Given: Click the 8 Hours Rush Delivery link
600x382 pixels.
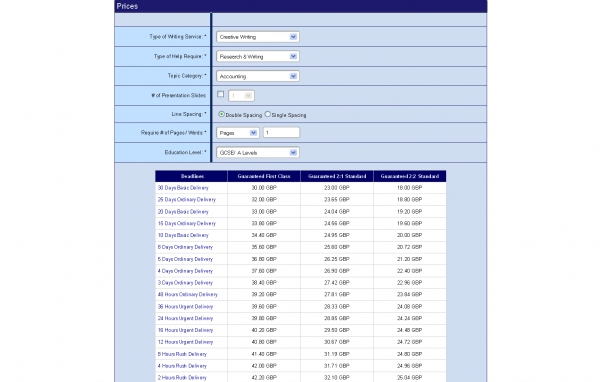Looking at the screenshot, I should coord(182,354).
